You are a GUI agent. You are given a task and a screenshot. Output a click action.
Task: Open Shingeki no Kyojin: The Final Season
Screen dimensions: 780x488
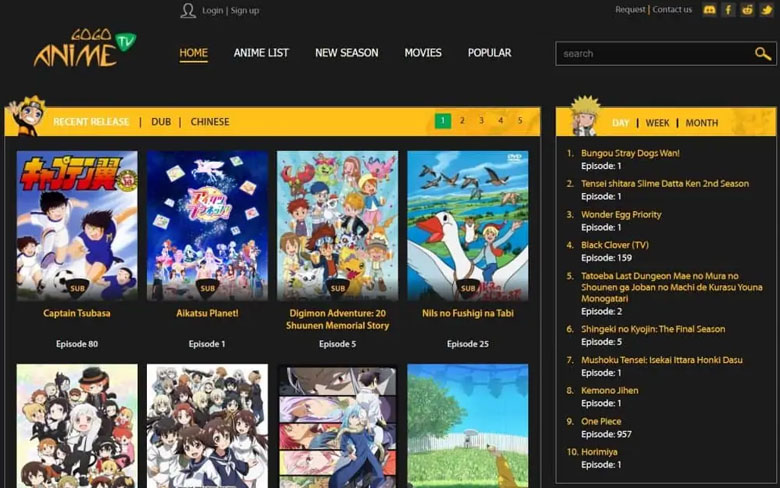click(x=653, y=329)
